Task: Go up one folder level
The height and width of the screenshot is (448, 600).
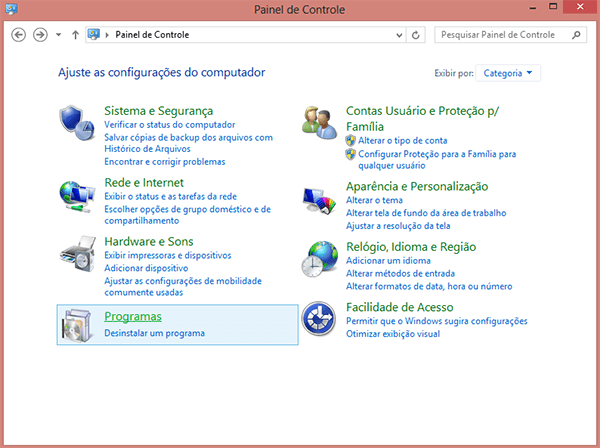Action: pyautogui.click(x=76, y=35)
